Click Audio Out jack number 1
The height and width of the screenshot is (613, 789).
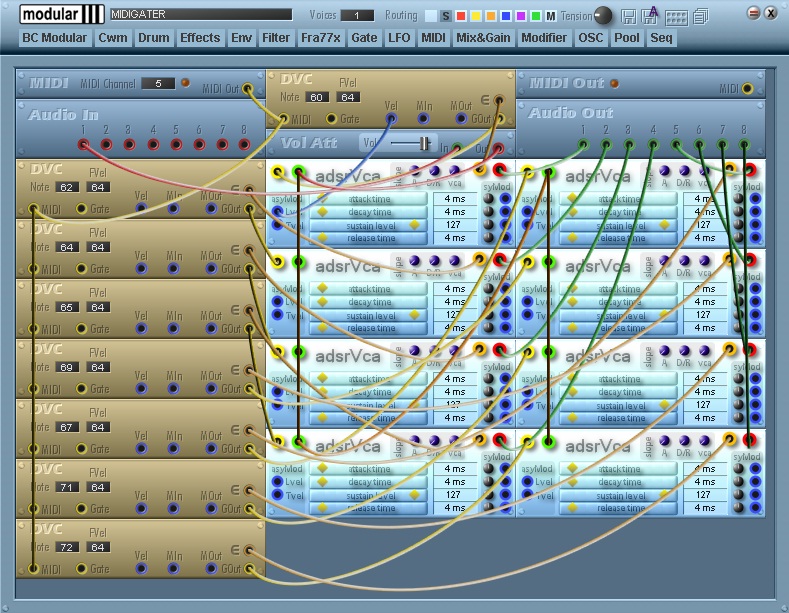click(583, 145)
